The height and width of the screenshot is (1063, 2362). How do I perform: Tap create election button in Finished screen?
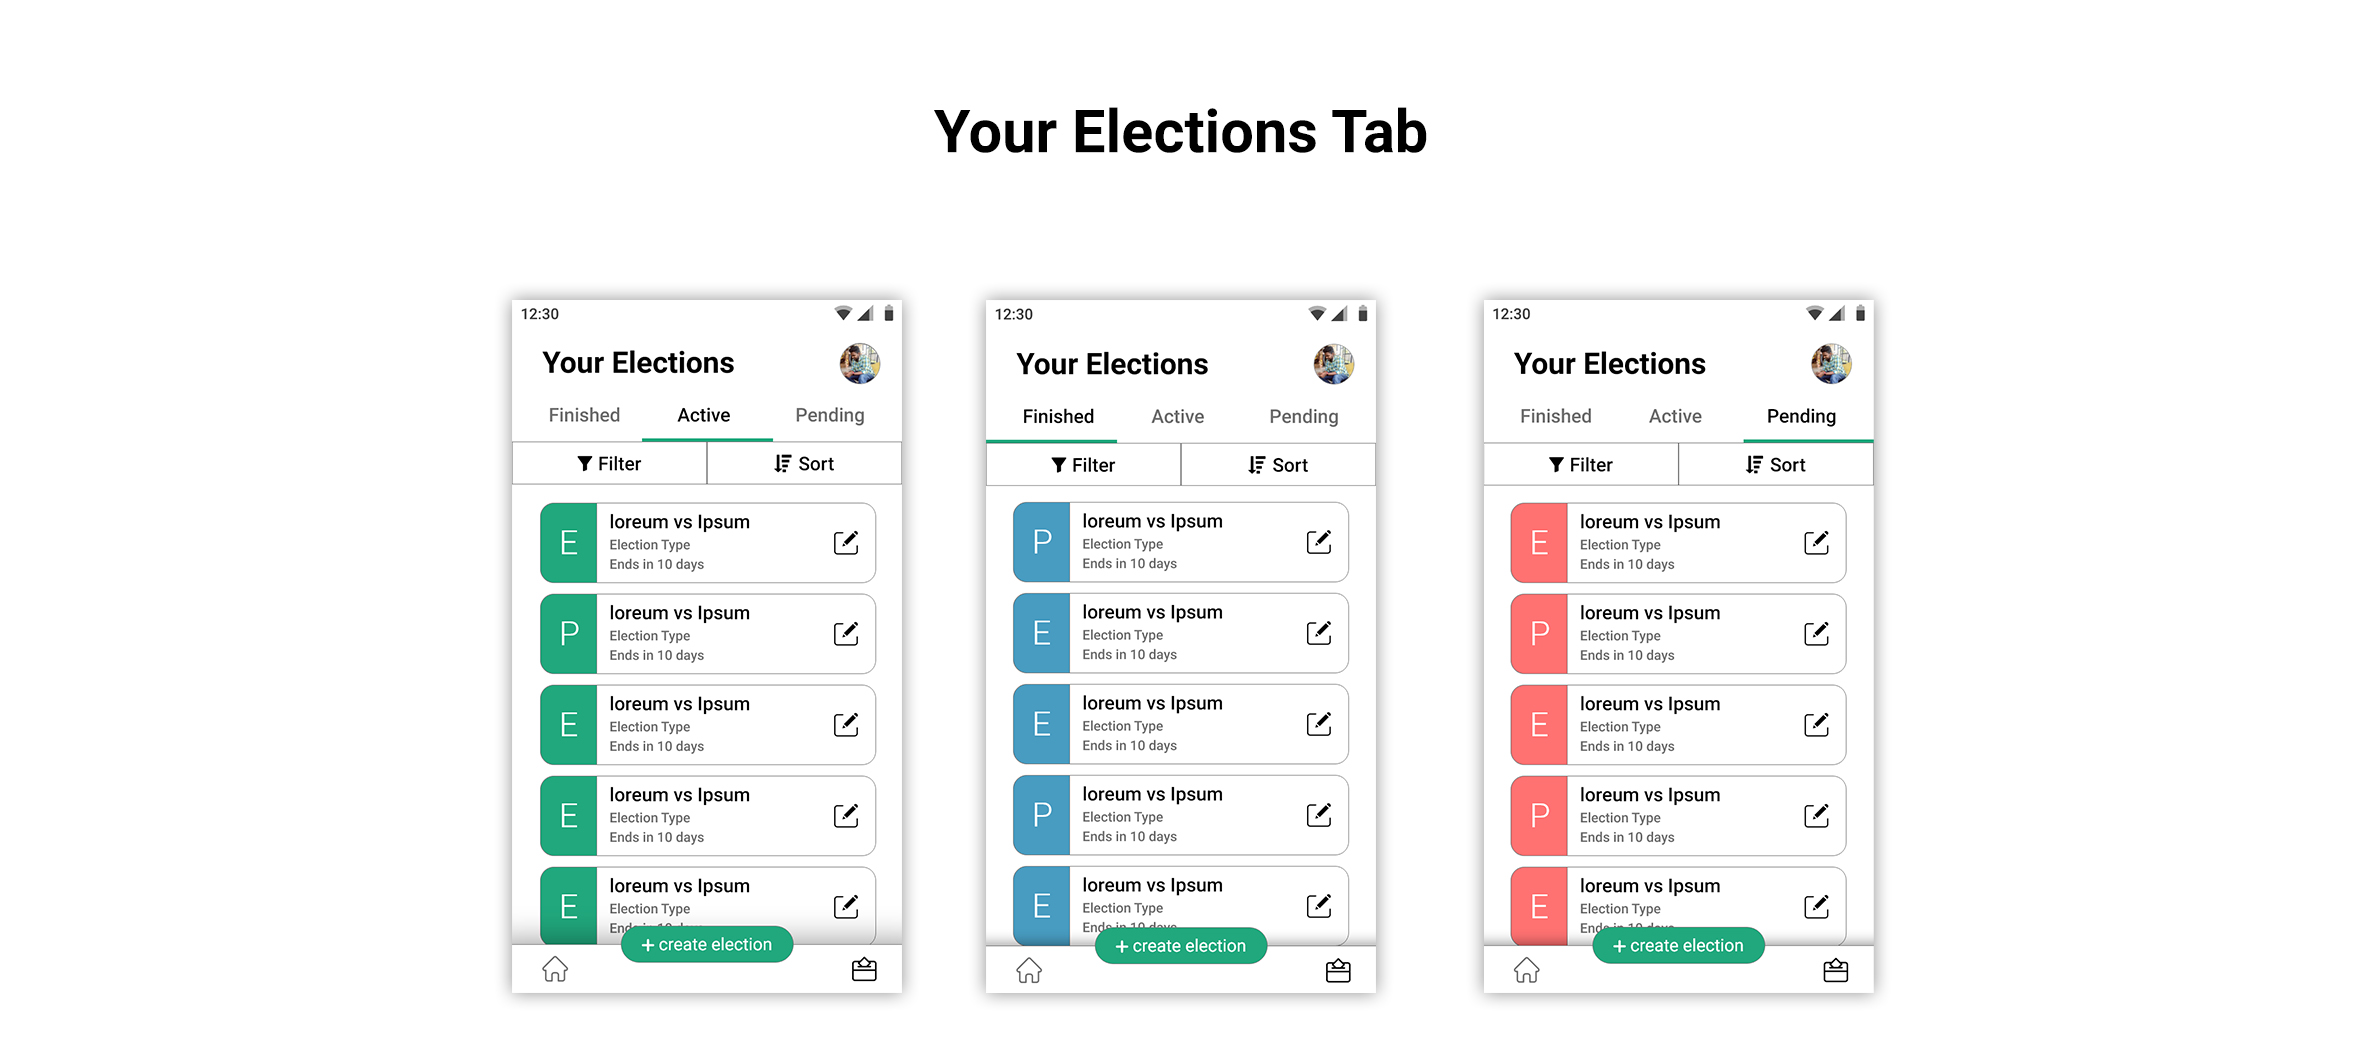point(1181,946)
